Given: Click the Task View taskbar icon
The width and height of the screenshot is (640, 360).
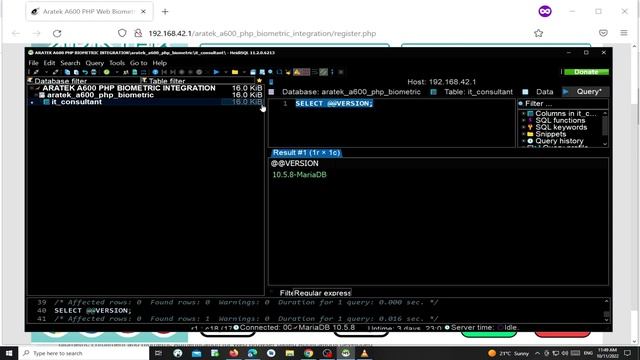Looking at the screenshot, I should point(158,353).
